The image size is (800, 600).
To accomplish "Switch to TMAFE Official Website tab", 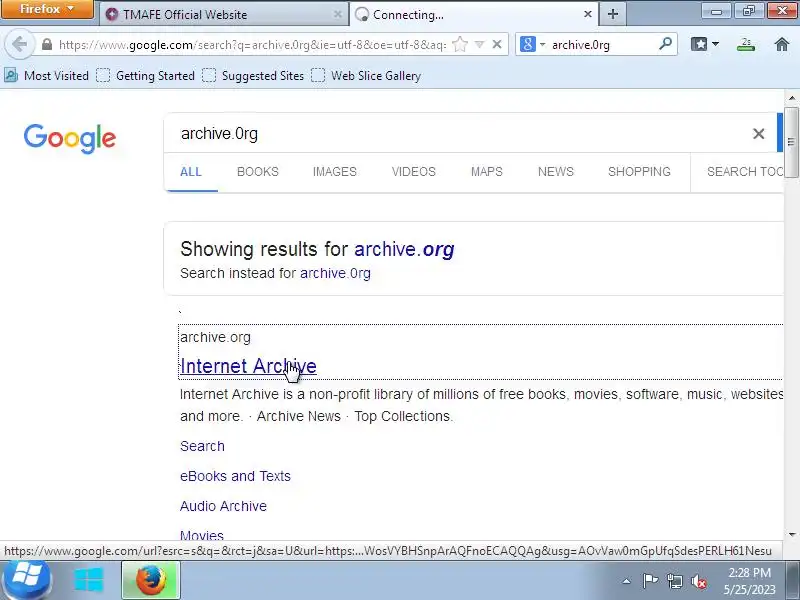I will (224, 14).
